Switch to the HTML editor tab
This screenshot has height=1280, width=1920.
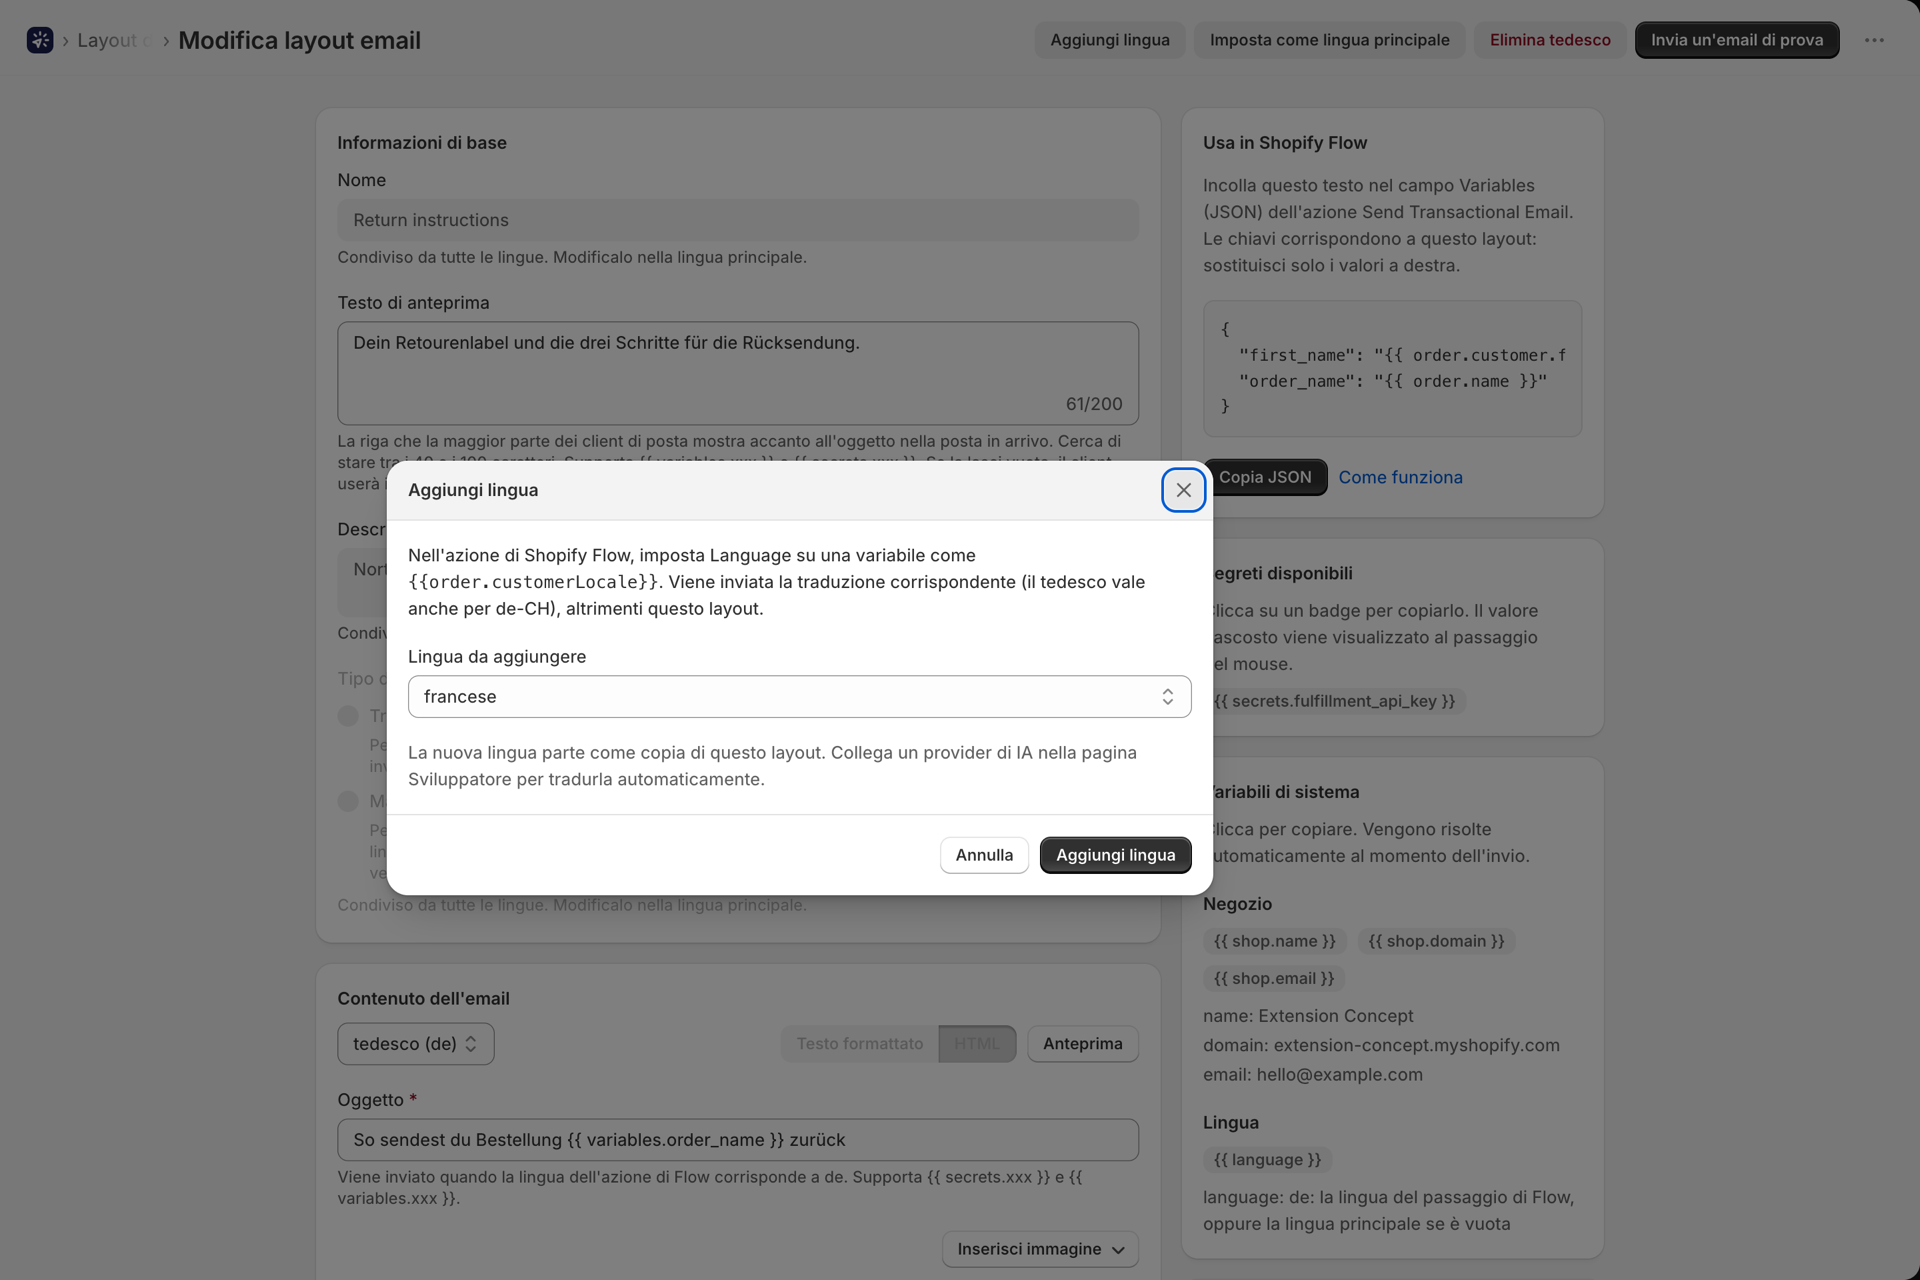(x=977, y=1044)
